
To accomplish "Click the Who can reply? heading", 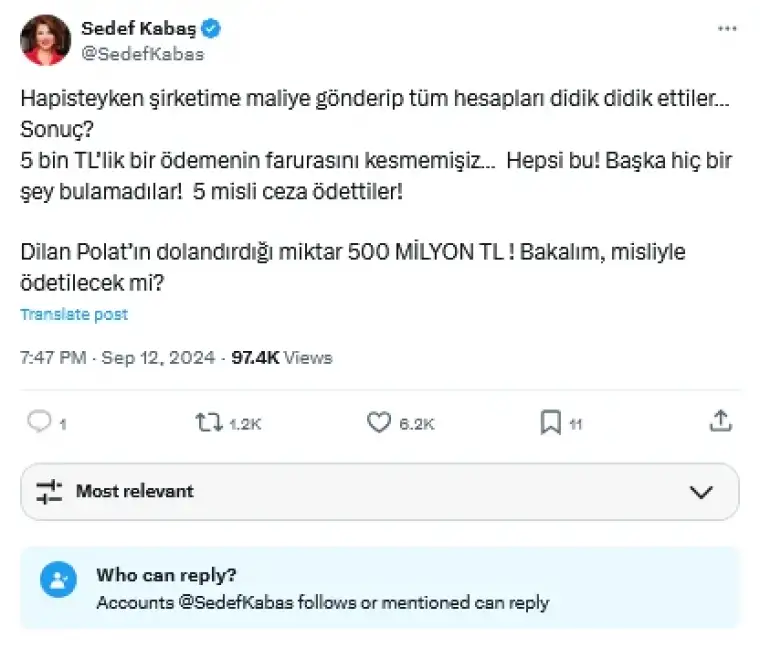I will coord(167,575).
